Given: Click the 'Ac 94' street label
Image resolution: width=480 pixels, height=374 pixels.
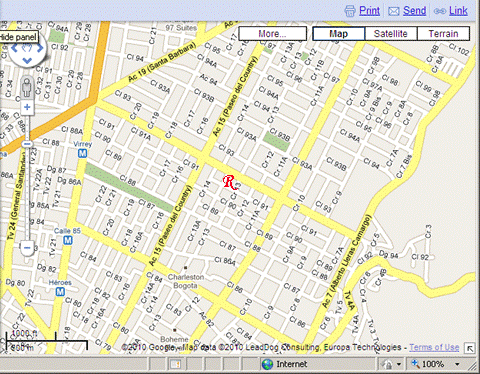Looking at the screenshot, I should (209, 79).
